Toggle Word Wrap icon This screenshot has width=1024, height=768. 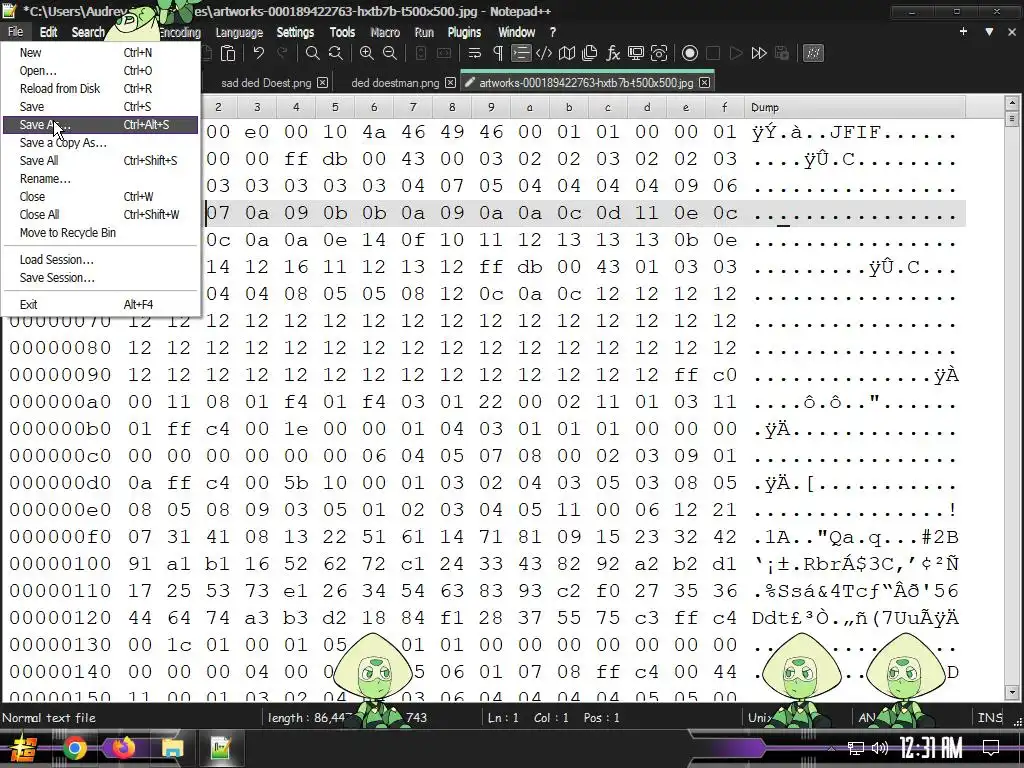475,54
